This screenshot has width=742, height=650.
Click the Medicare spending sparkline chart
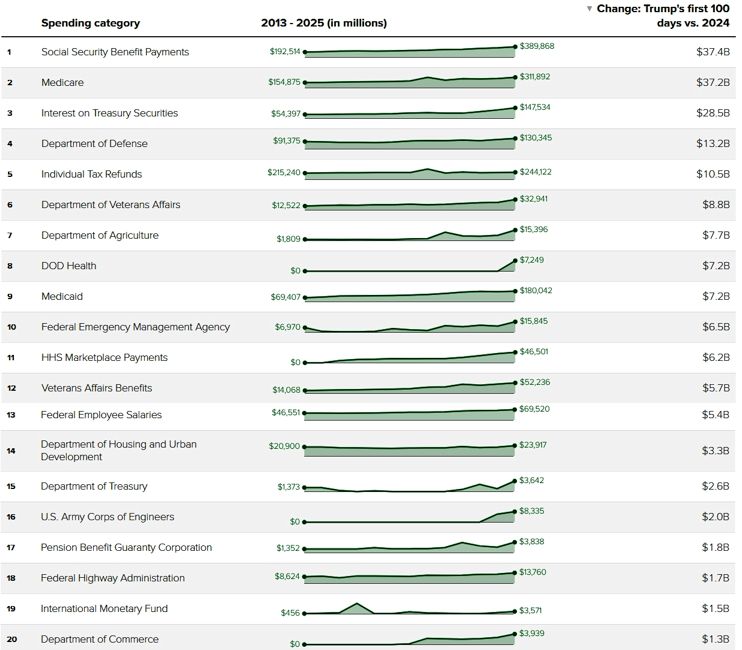pos(409,80)
